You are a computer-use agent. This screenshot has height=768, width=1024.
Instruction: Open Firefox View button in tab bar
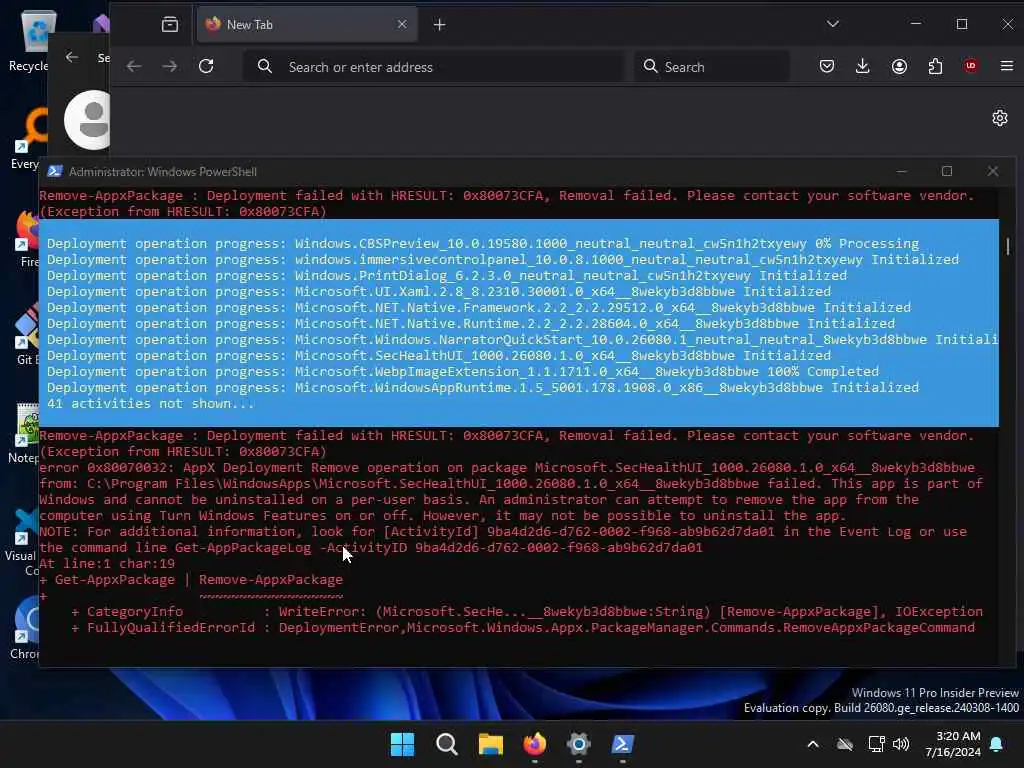[170, 25]
